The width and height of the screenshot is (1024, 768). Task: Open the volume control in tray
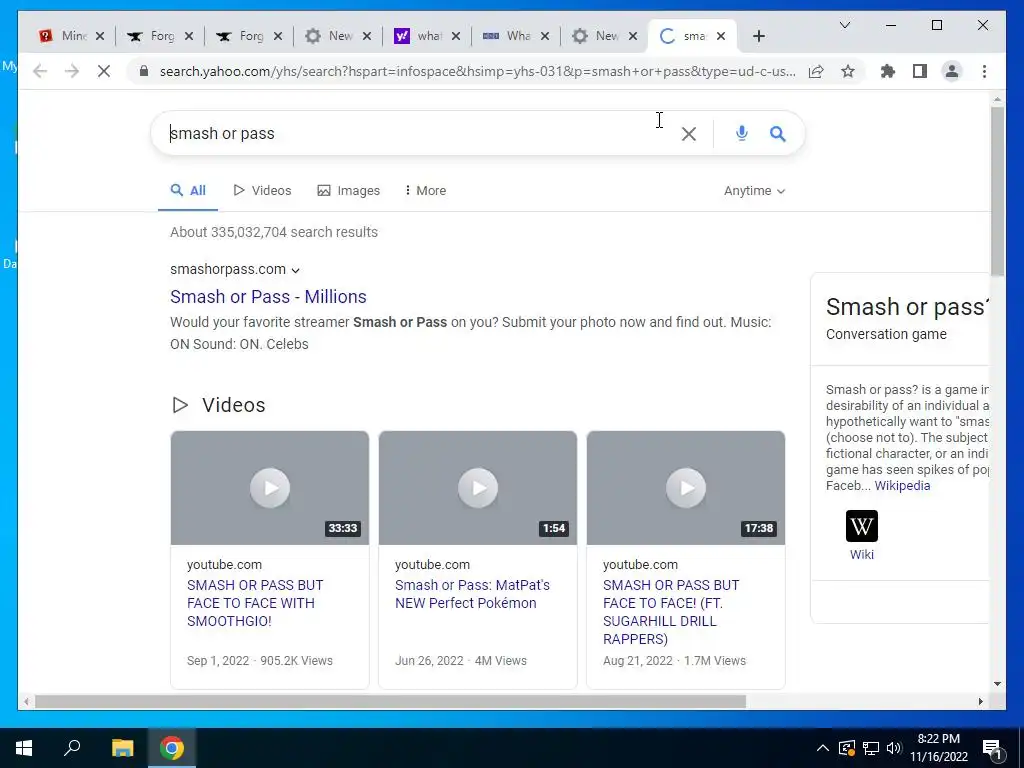pos(894,748)
